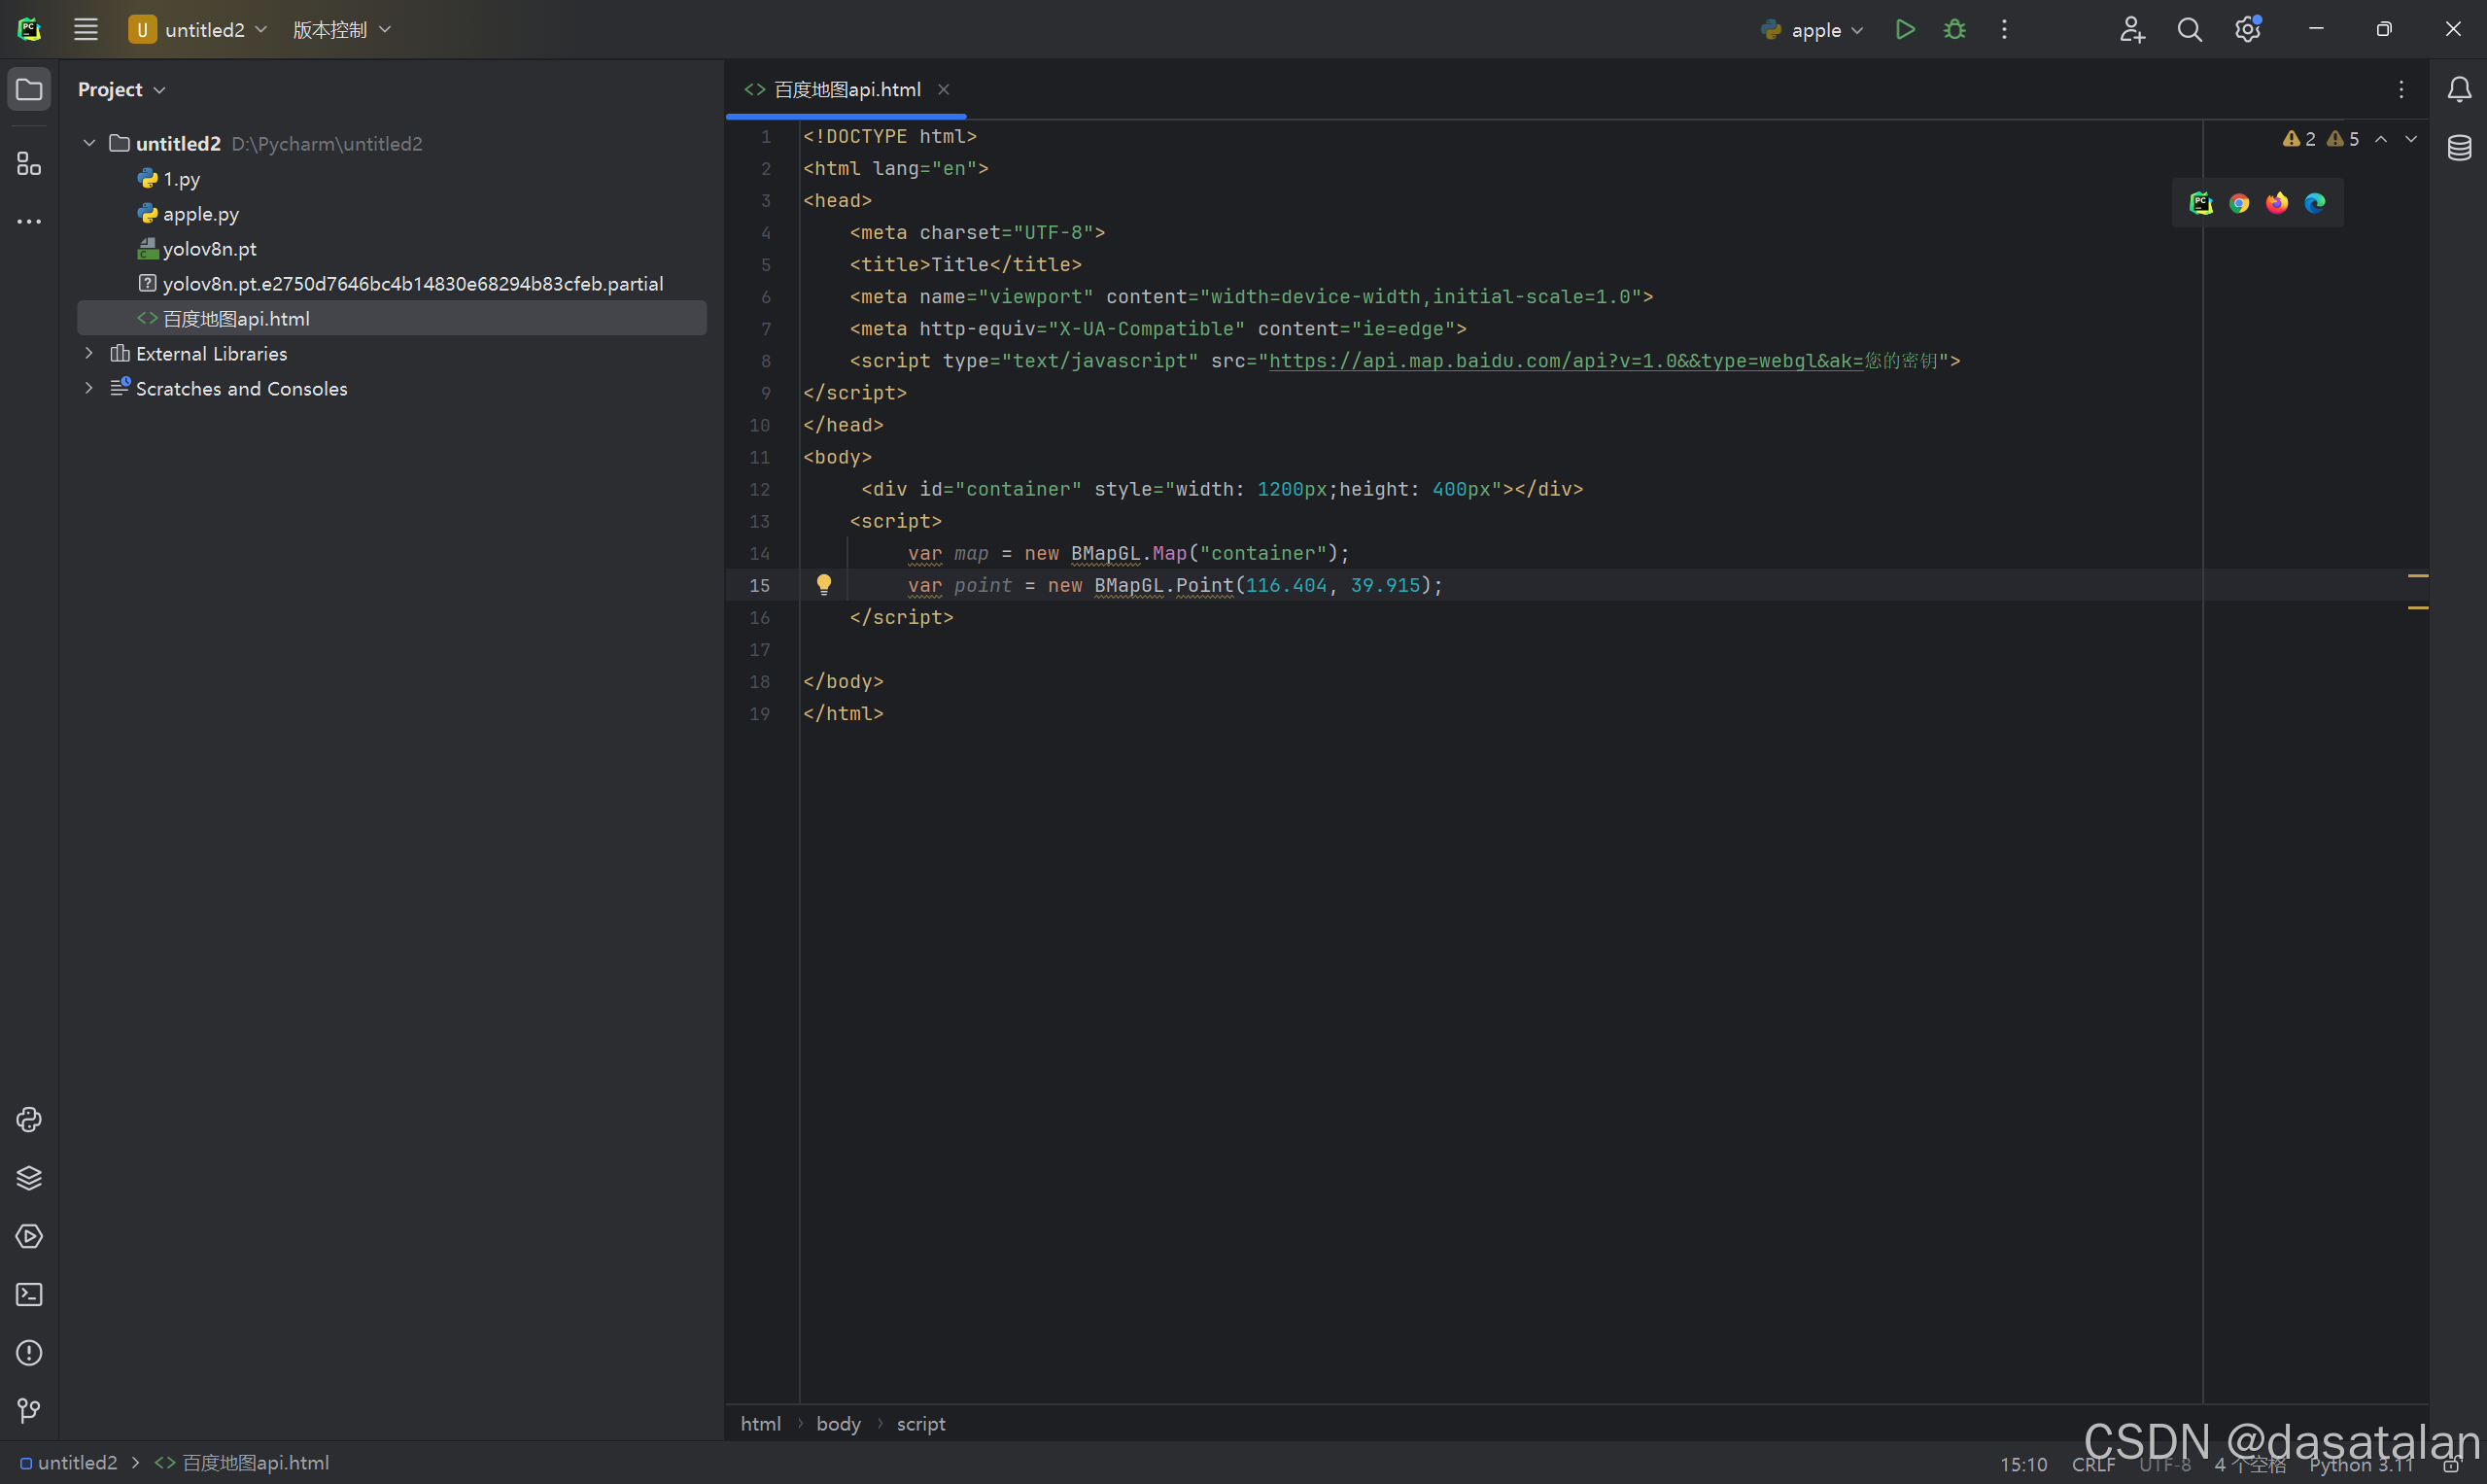Expand the External Libraries node
The width and height of the screenshot is (2487, 1484).
(89, 353)
